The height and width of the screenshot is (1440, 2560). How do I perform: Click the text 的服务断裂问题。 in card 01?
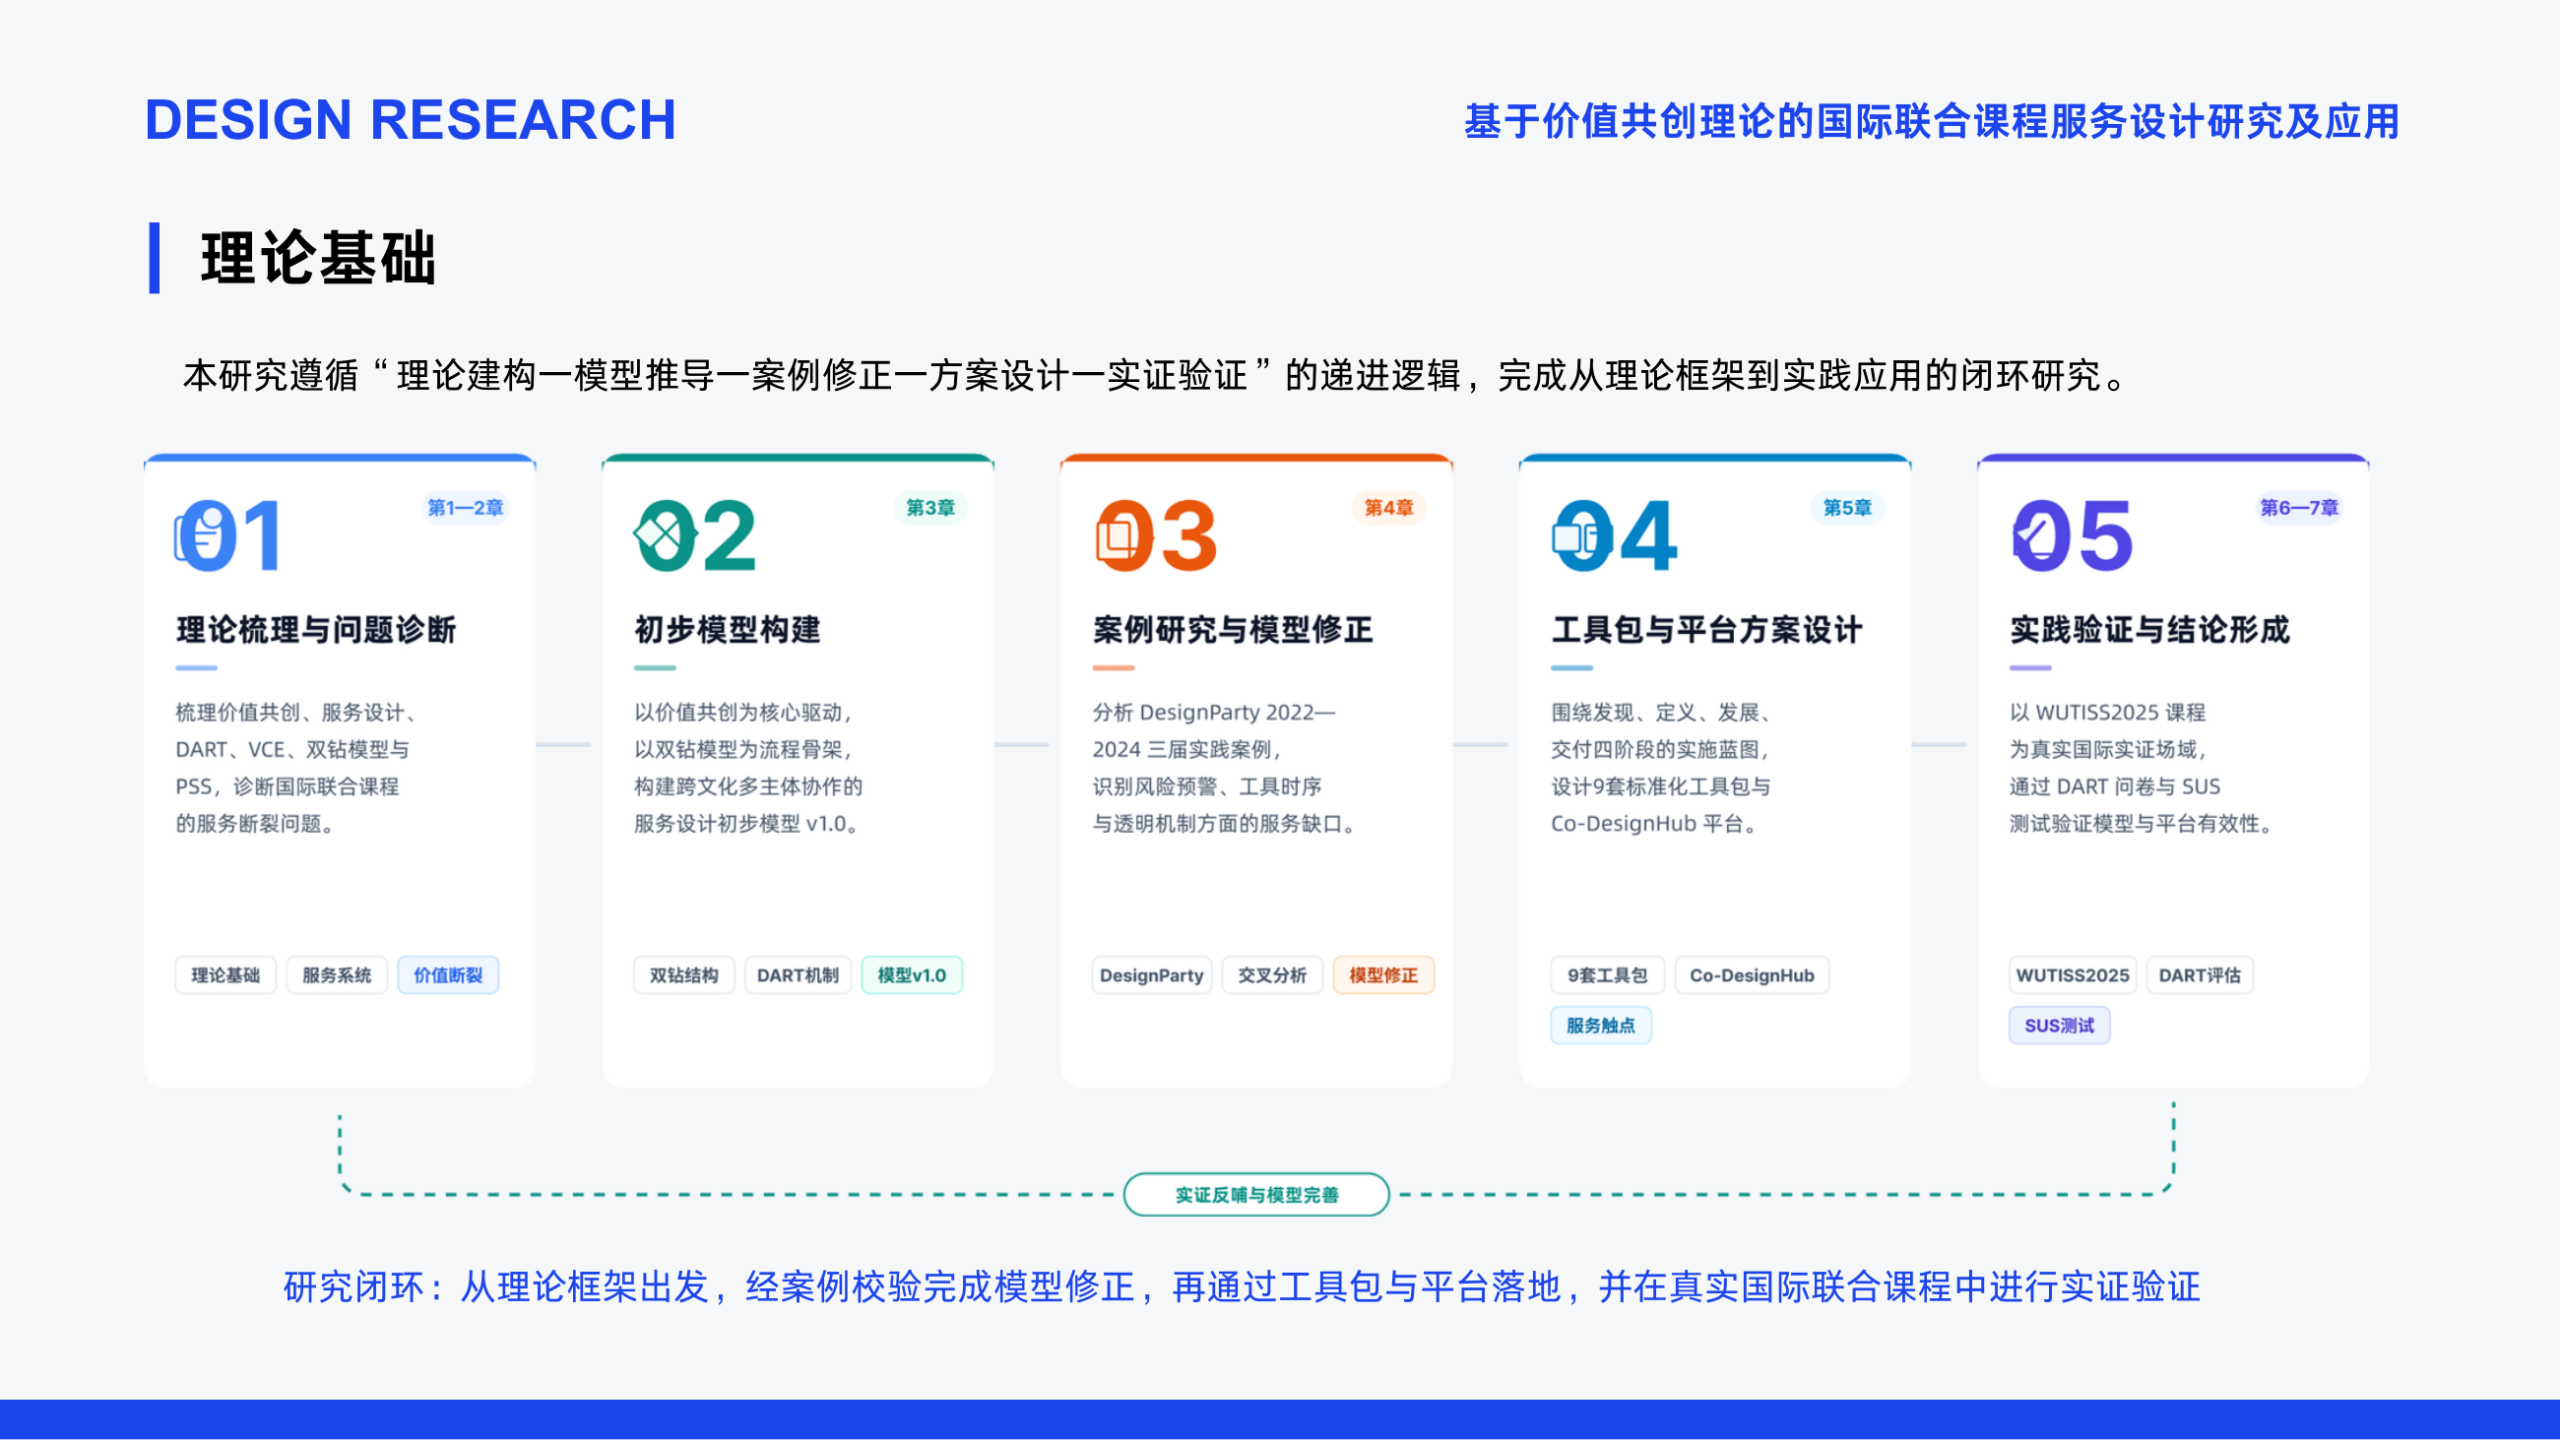pos(258,824)
